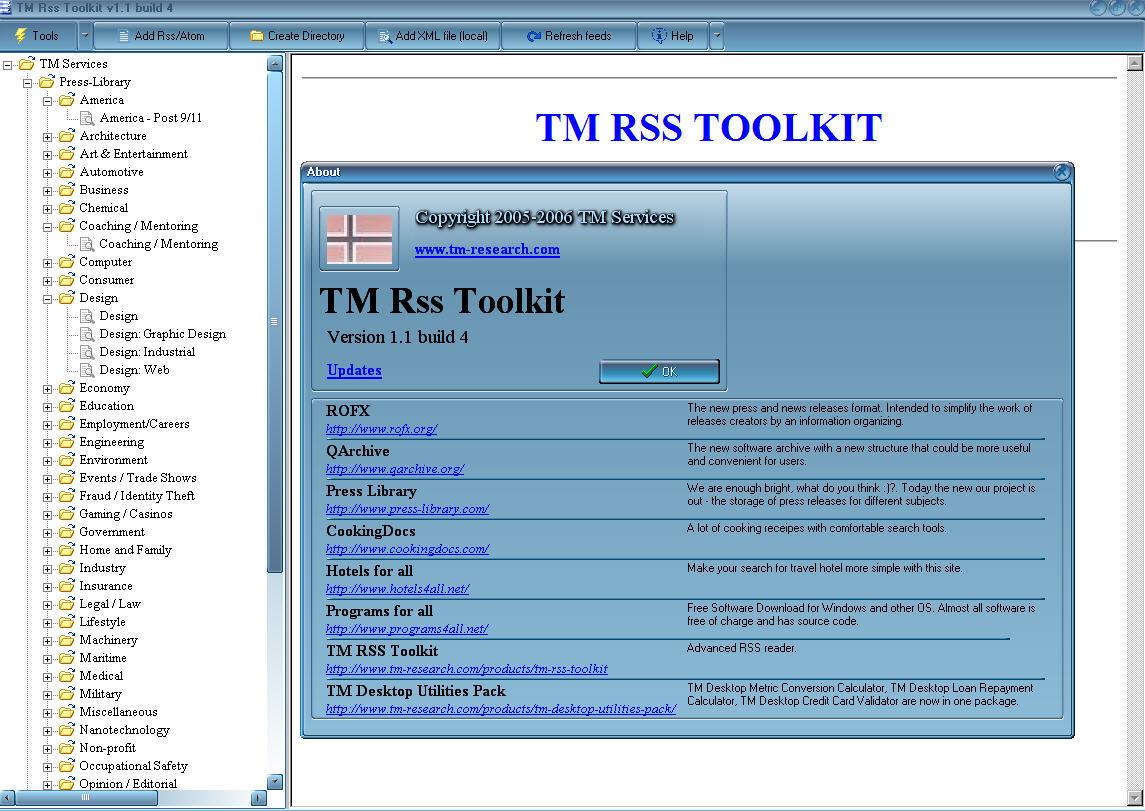The image size is (1145, 811).
Task: Click the Nanotechnology folder icon
Action: [66, 729]
